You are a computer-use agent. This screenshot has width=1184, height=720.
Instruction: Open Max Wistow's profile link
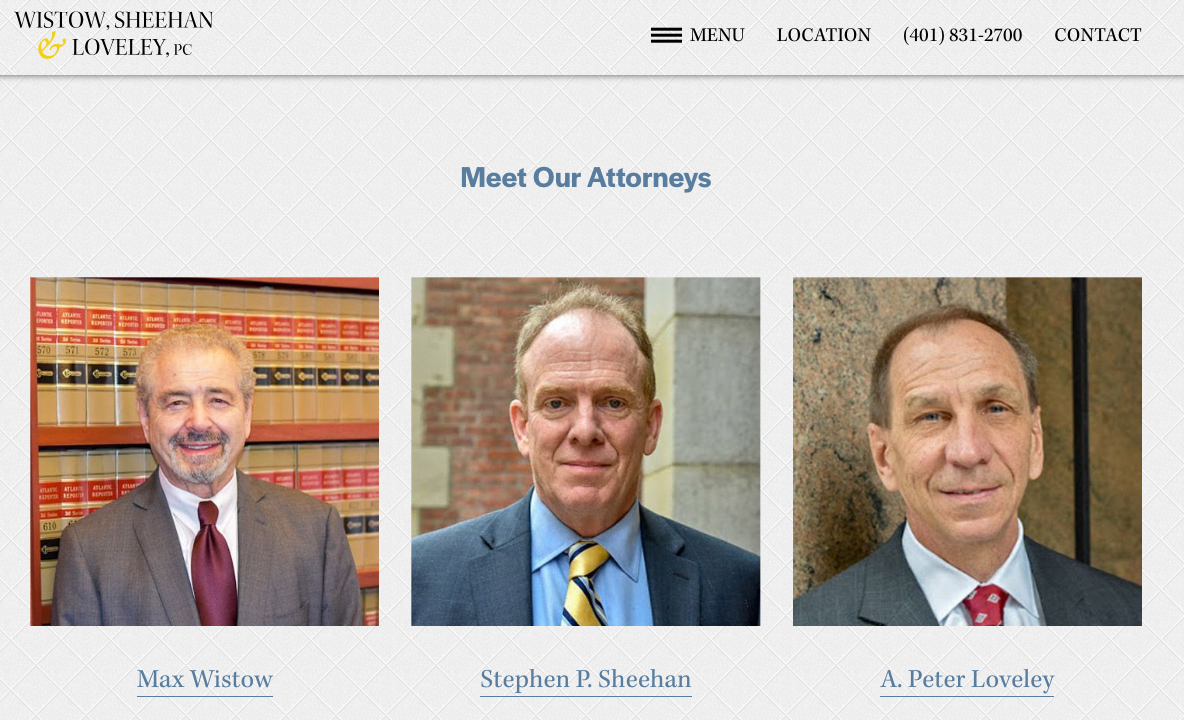tap(204, 679)
